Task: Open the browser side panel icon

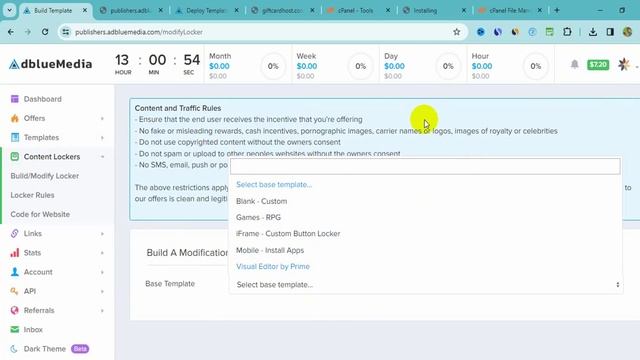Action: coord(610,32)
